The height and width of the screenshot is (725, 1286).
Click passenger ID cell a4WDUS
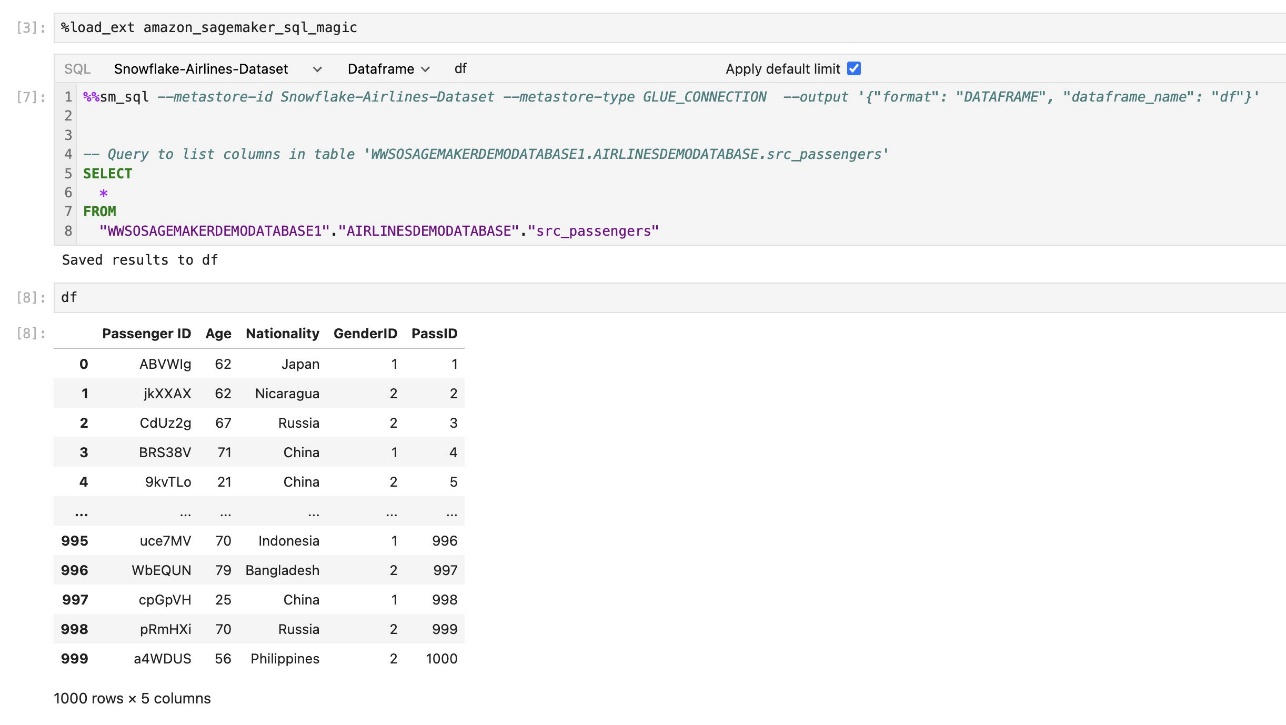(162, 659)
